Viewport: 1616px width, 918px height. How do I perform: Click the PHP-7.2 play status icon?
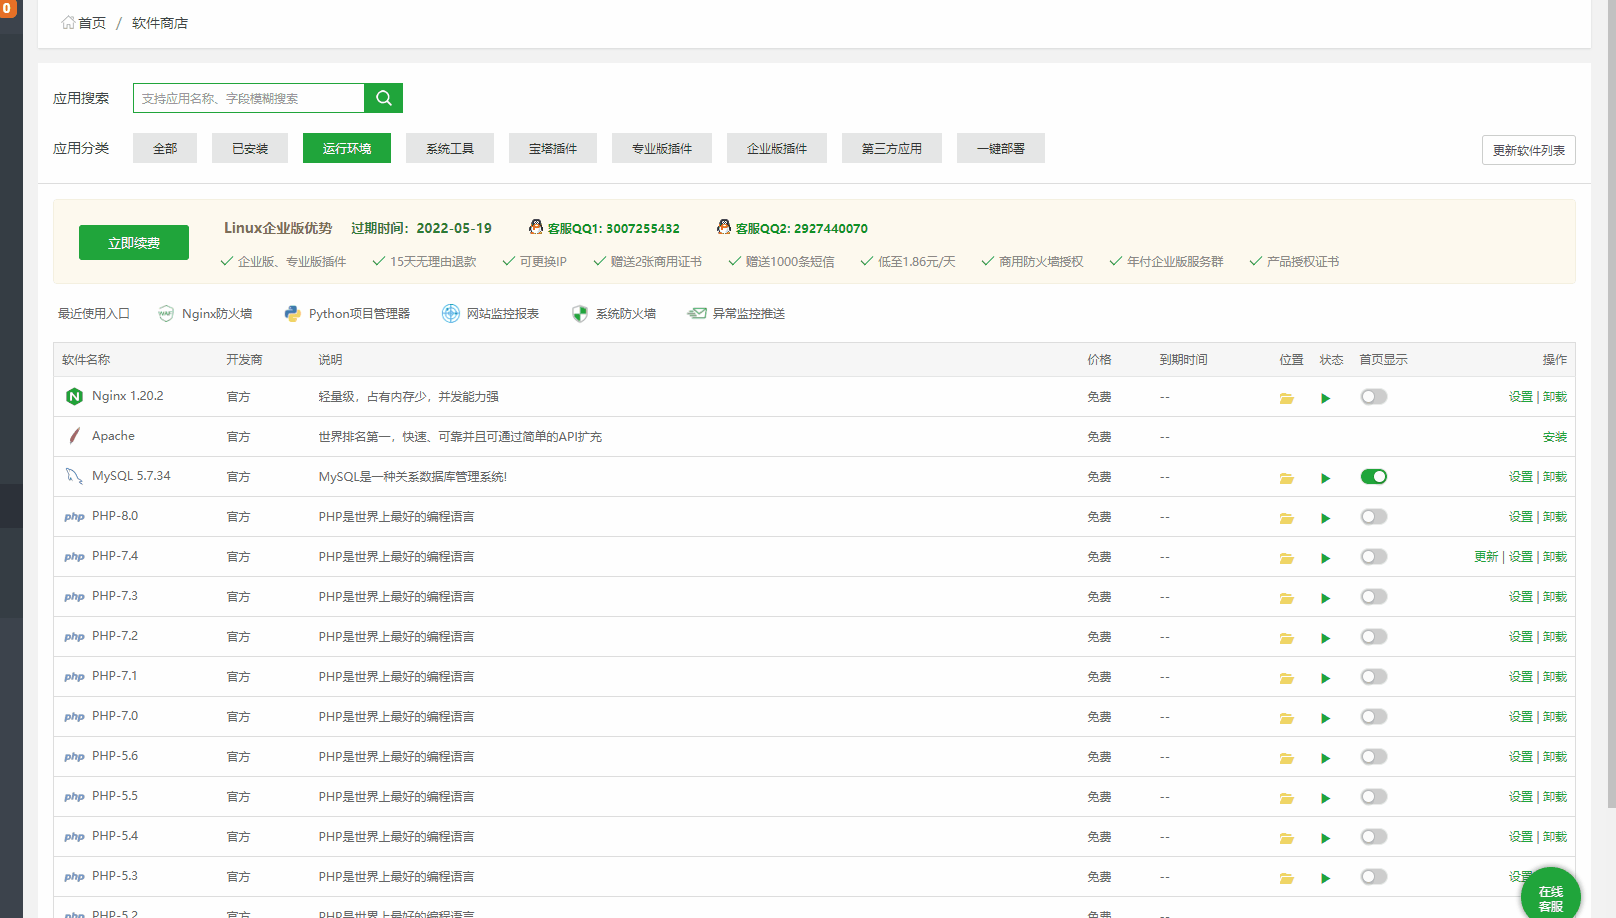point(1326,638)
